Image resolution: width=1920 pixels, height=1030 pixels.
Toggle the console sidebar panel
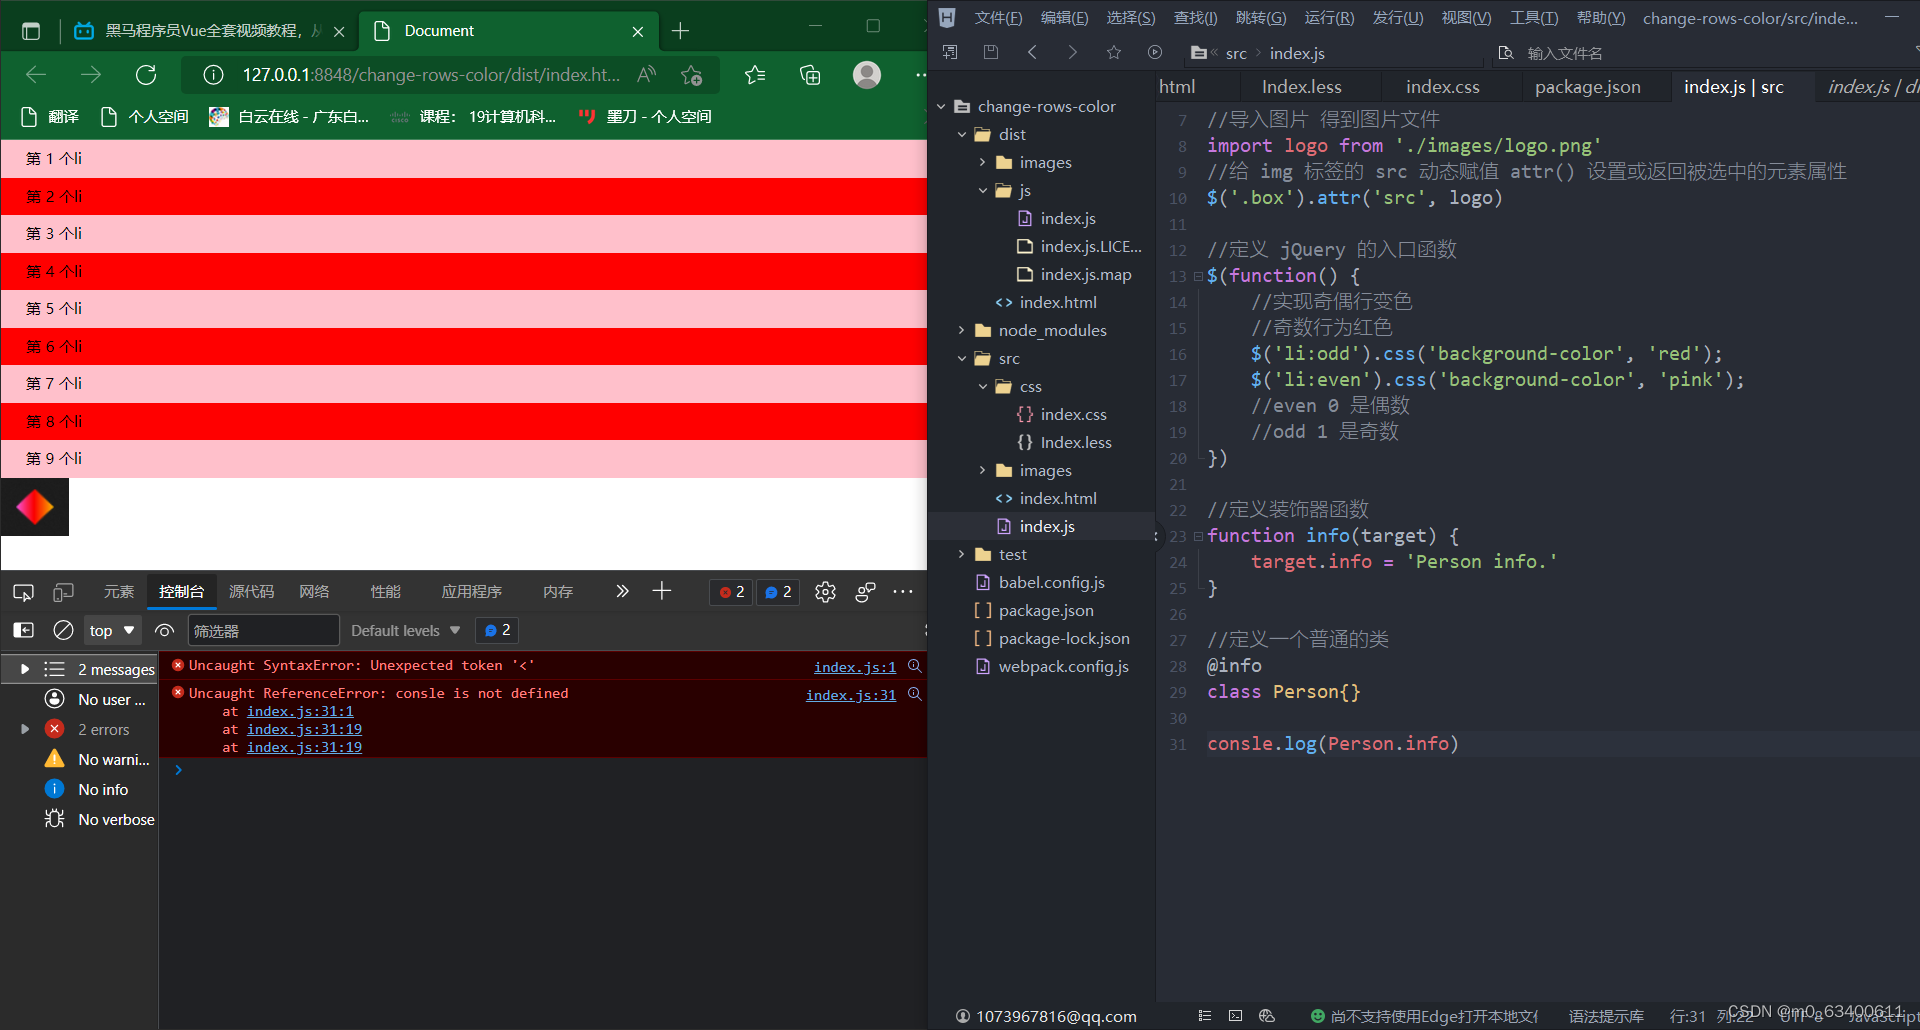23,630
